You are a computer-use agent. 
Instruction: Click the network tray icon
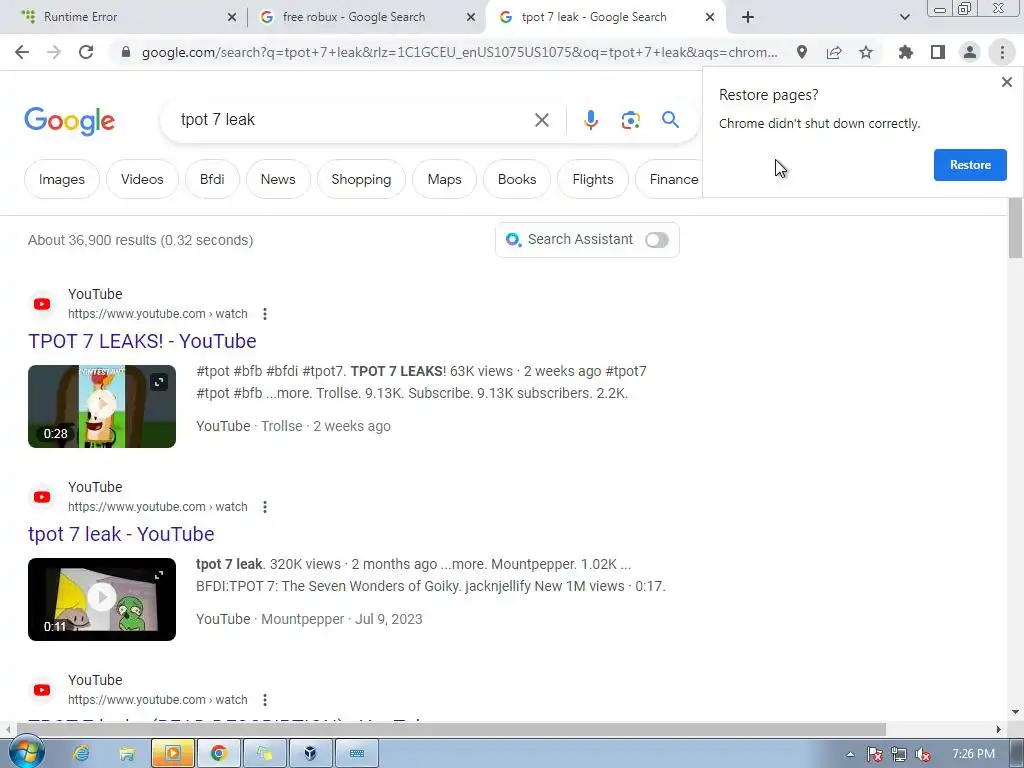pos(899,754)
